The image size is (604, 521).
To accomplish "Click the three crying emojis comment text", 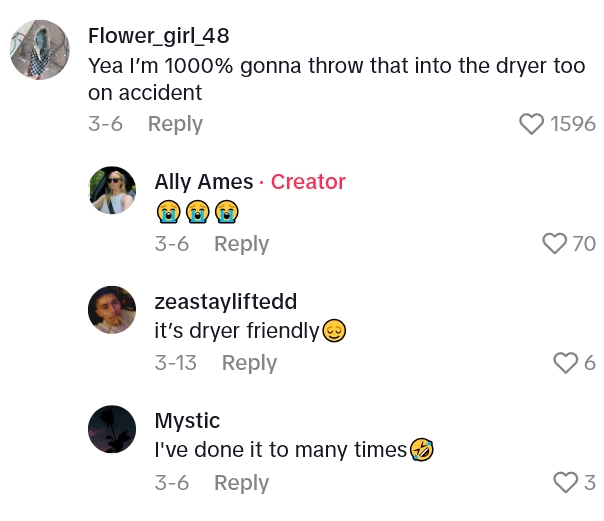I will point(198,212).
